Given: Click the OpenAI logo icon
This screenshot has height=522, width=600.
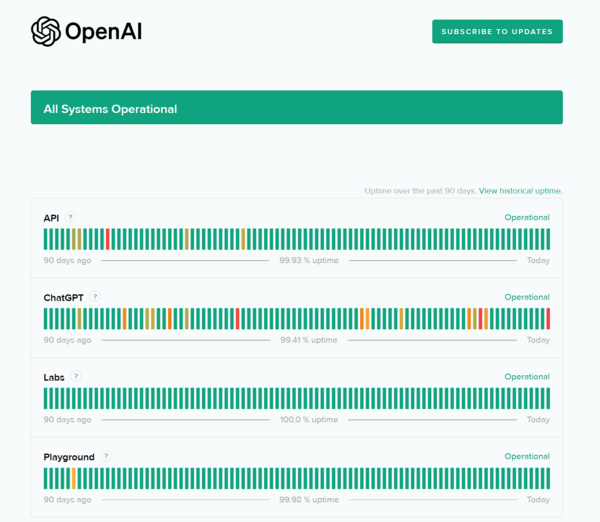Looking at the screenshot, I should pos(46,32).
